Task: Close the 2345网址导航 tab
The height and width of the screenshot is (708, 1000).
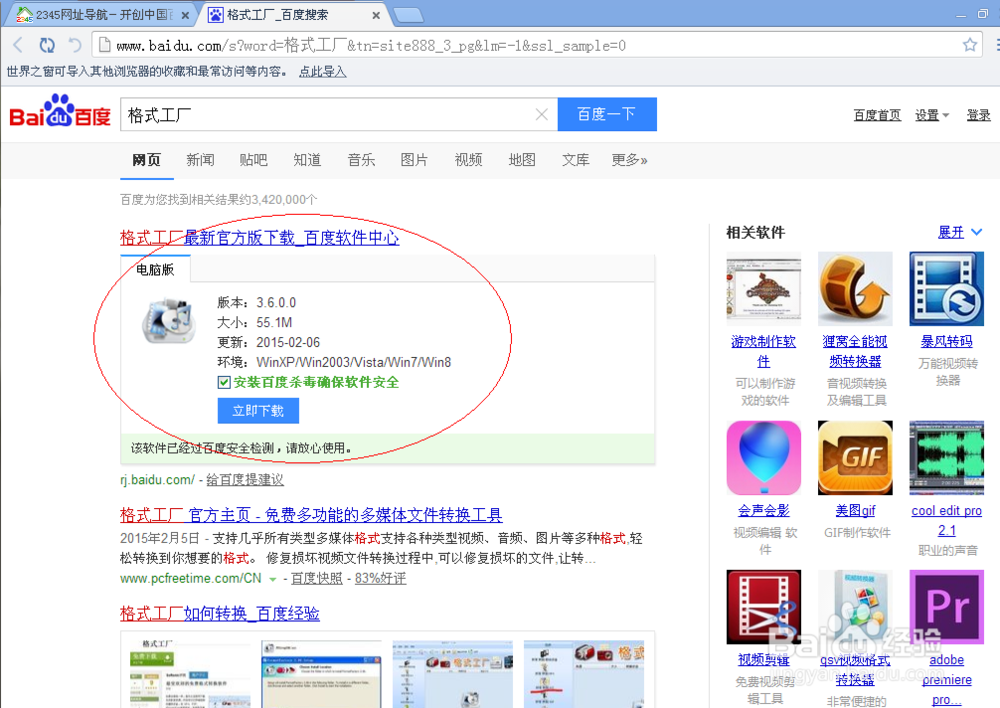Action: (185, 15)
